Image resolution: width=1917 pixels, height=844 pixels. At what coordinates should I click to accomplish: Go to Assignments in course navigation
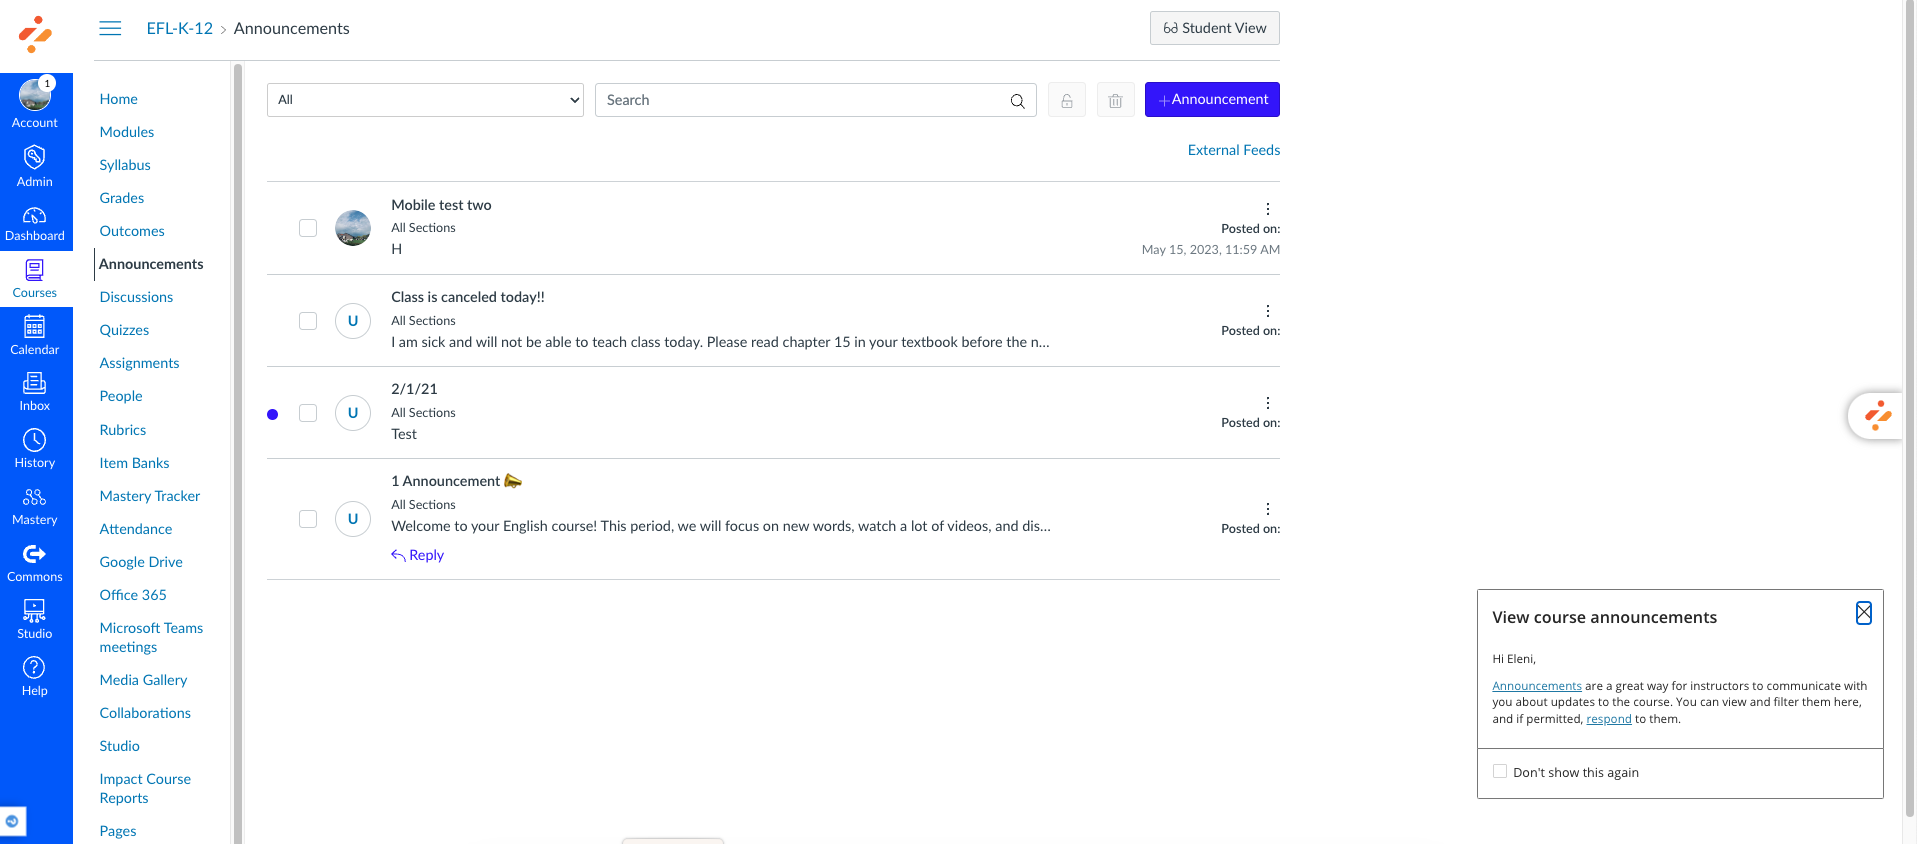point(139,363)
